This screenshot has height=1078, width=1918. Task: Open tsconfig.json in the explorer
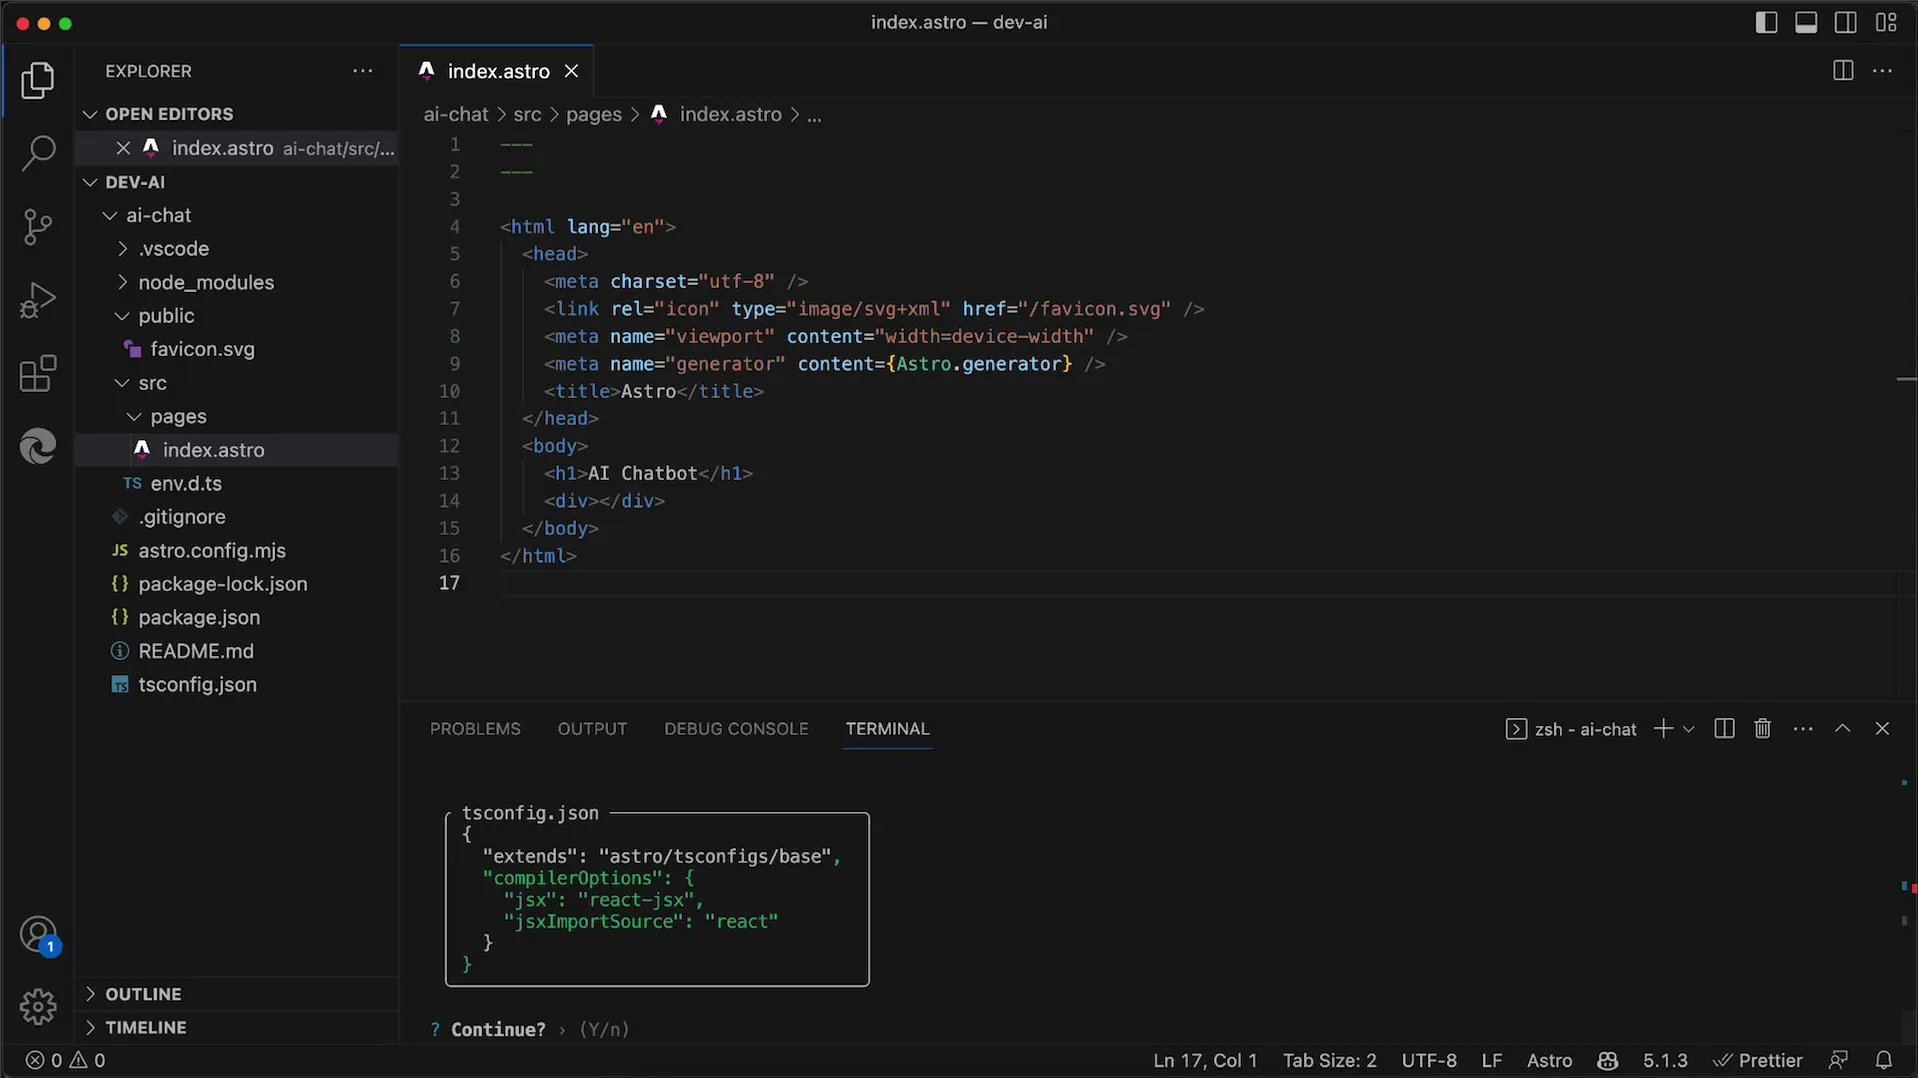click(236, 685)
